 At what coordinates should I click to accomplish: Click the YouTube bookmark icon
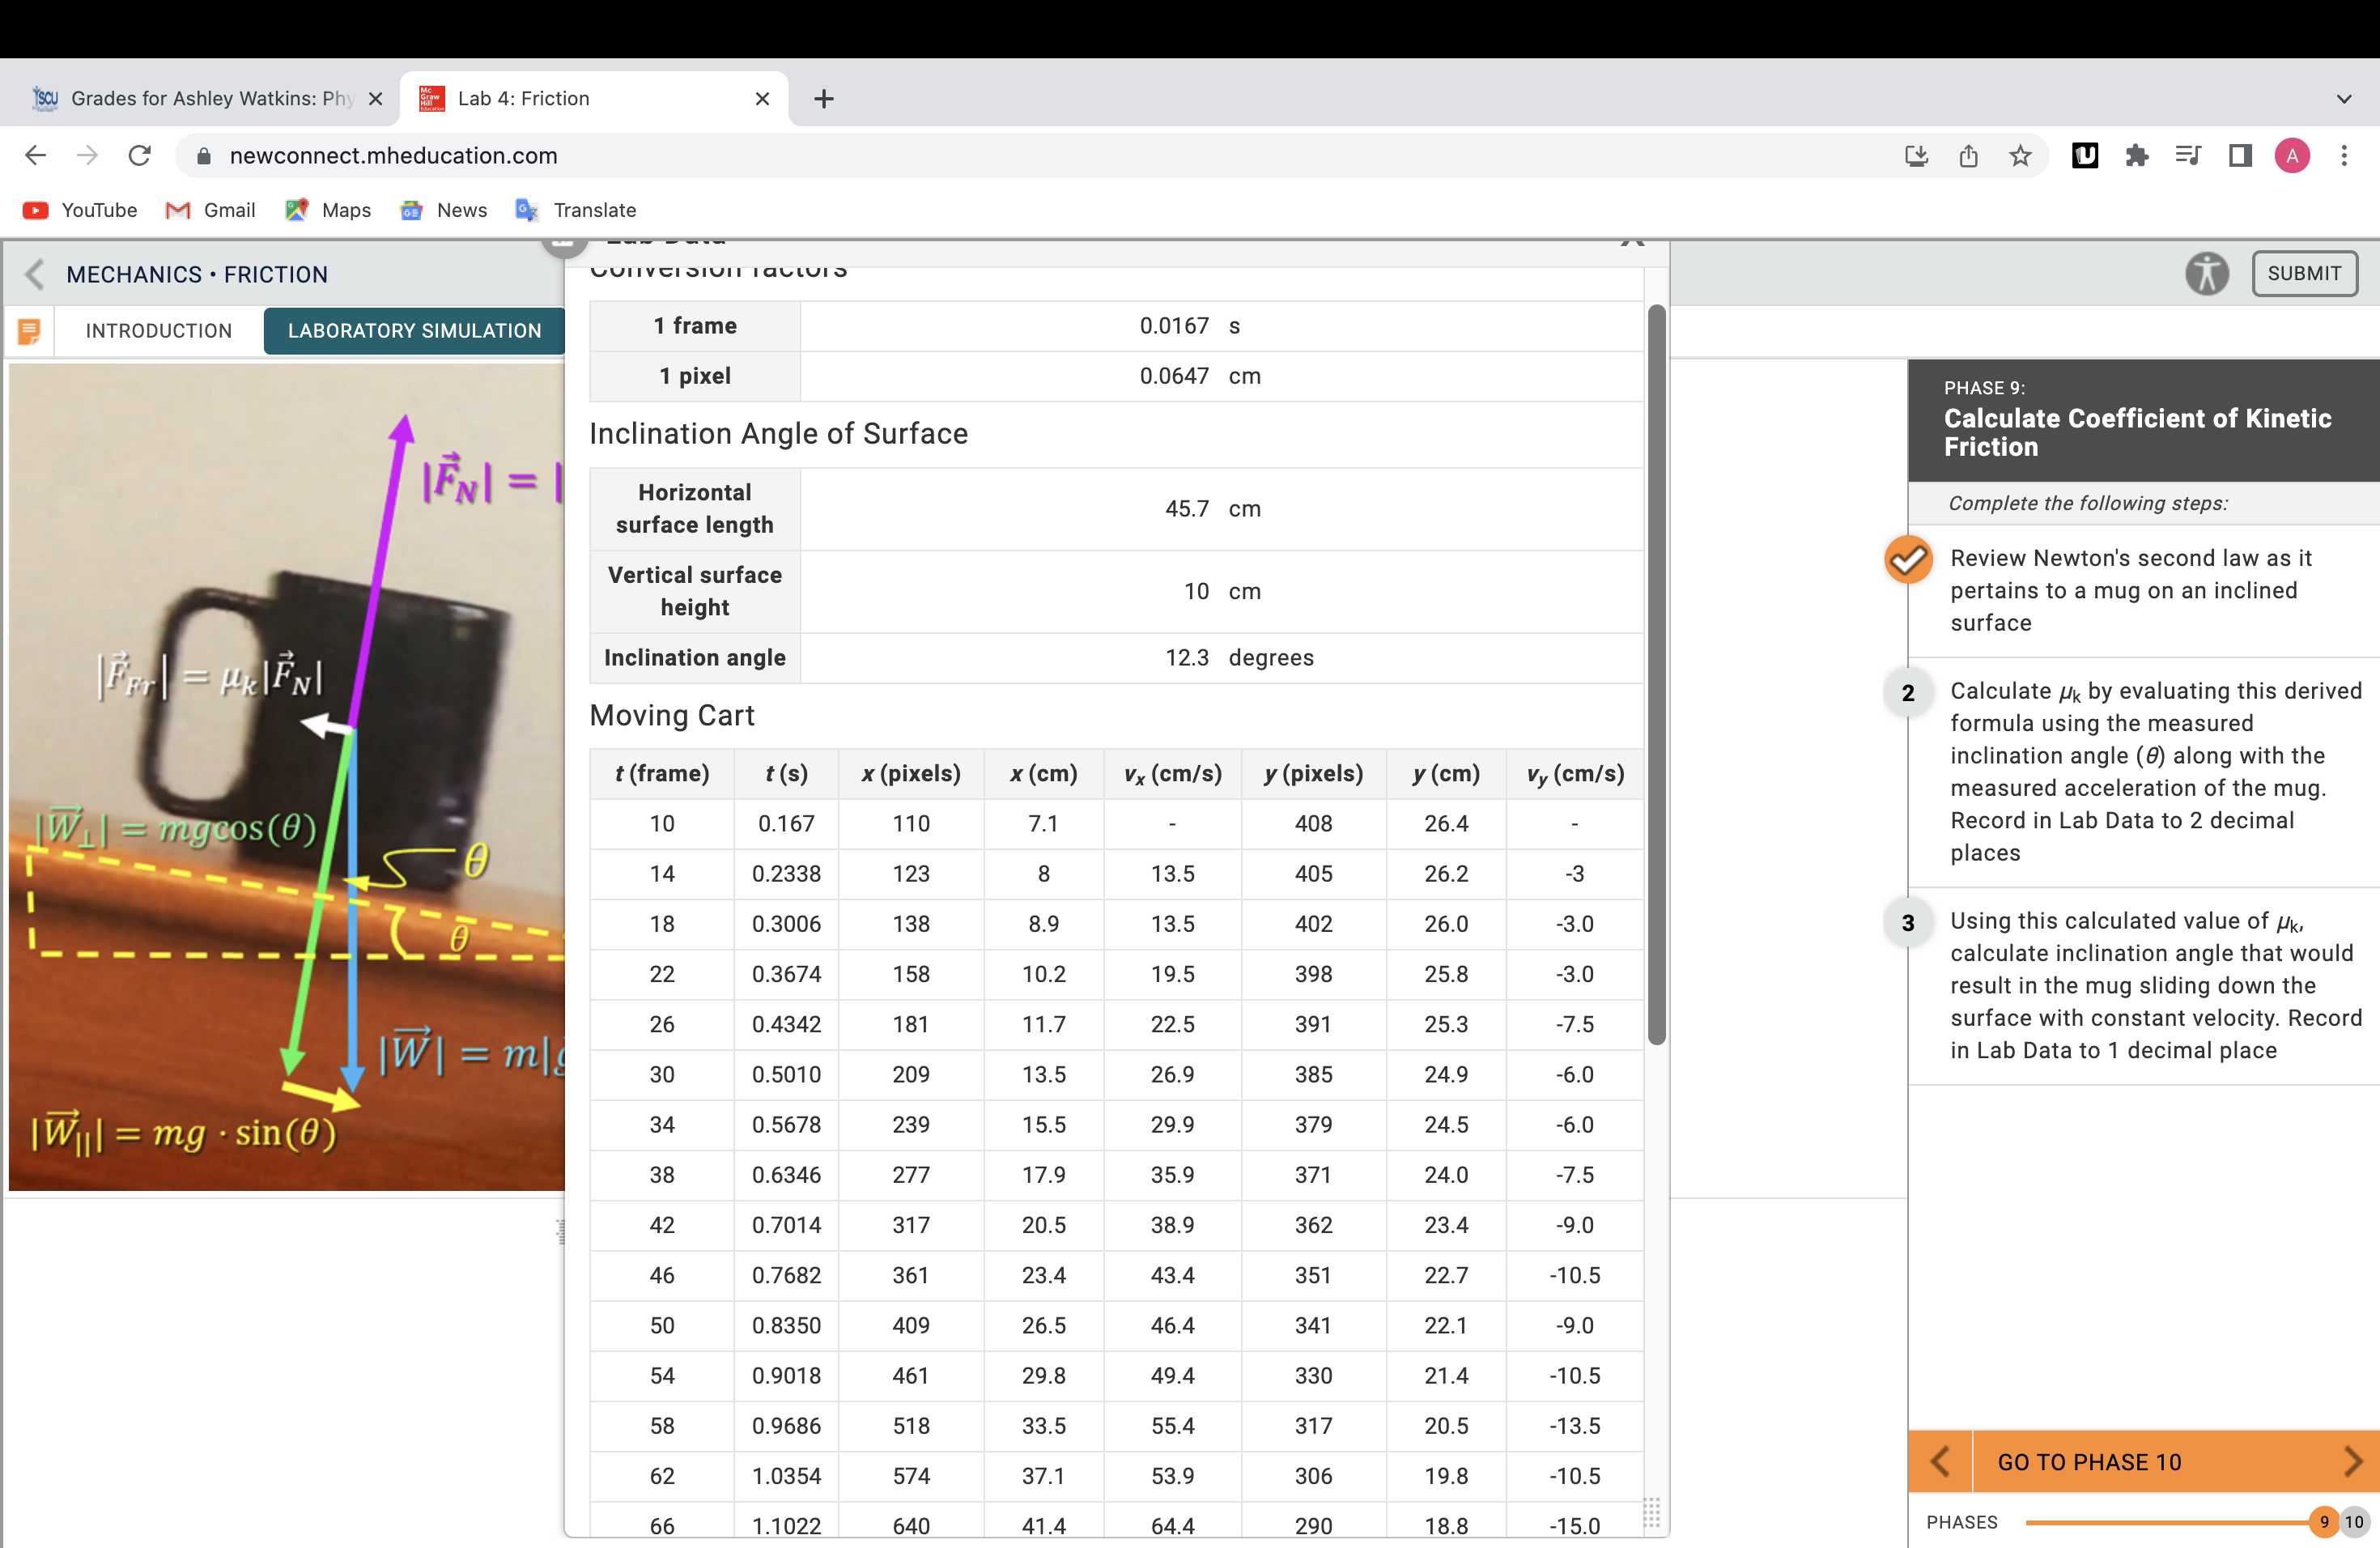click(x=36, y=210)
